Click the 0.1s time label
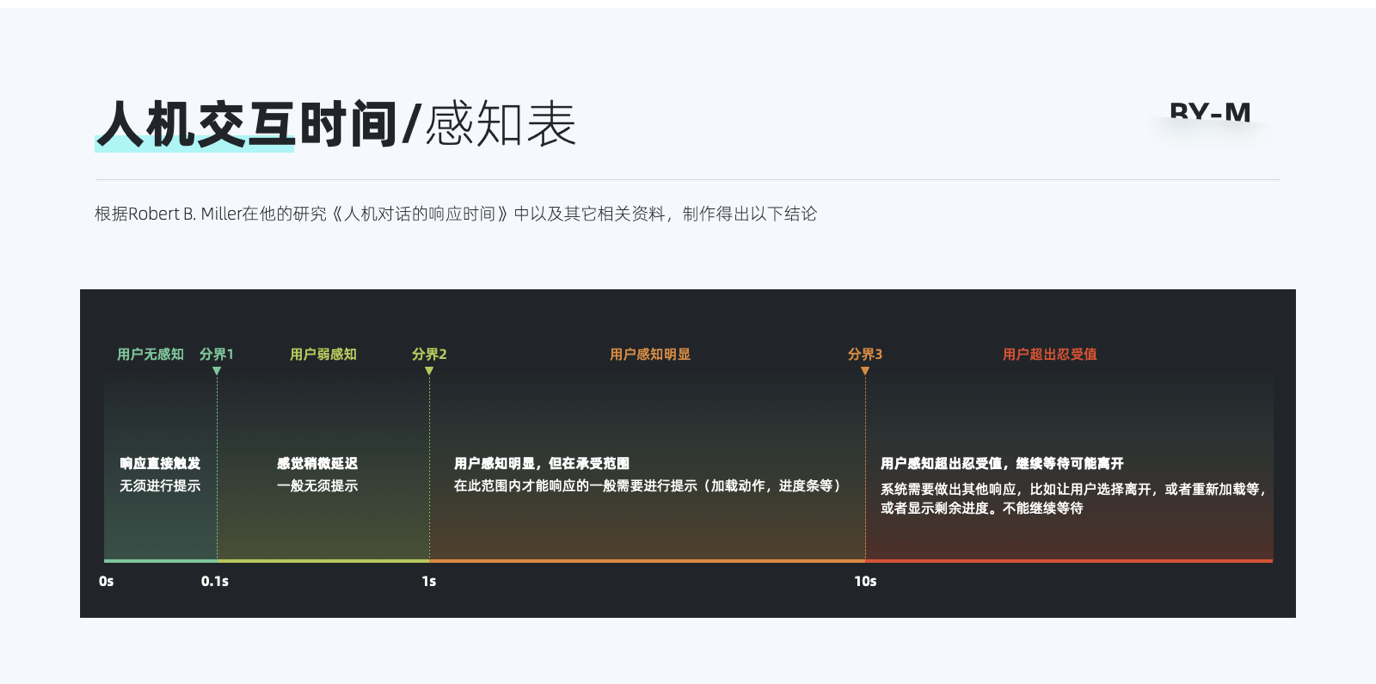This screenshot has width=1376, height=684. click(x=215, y=581)
